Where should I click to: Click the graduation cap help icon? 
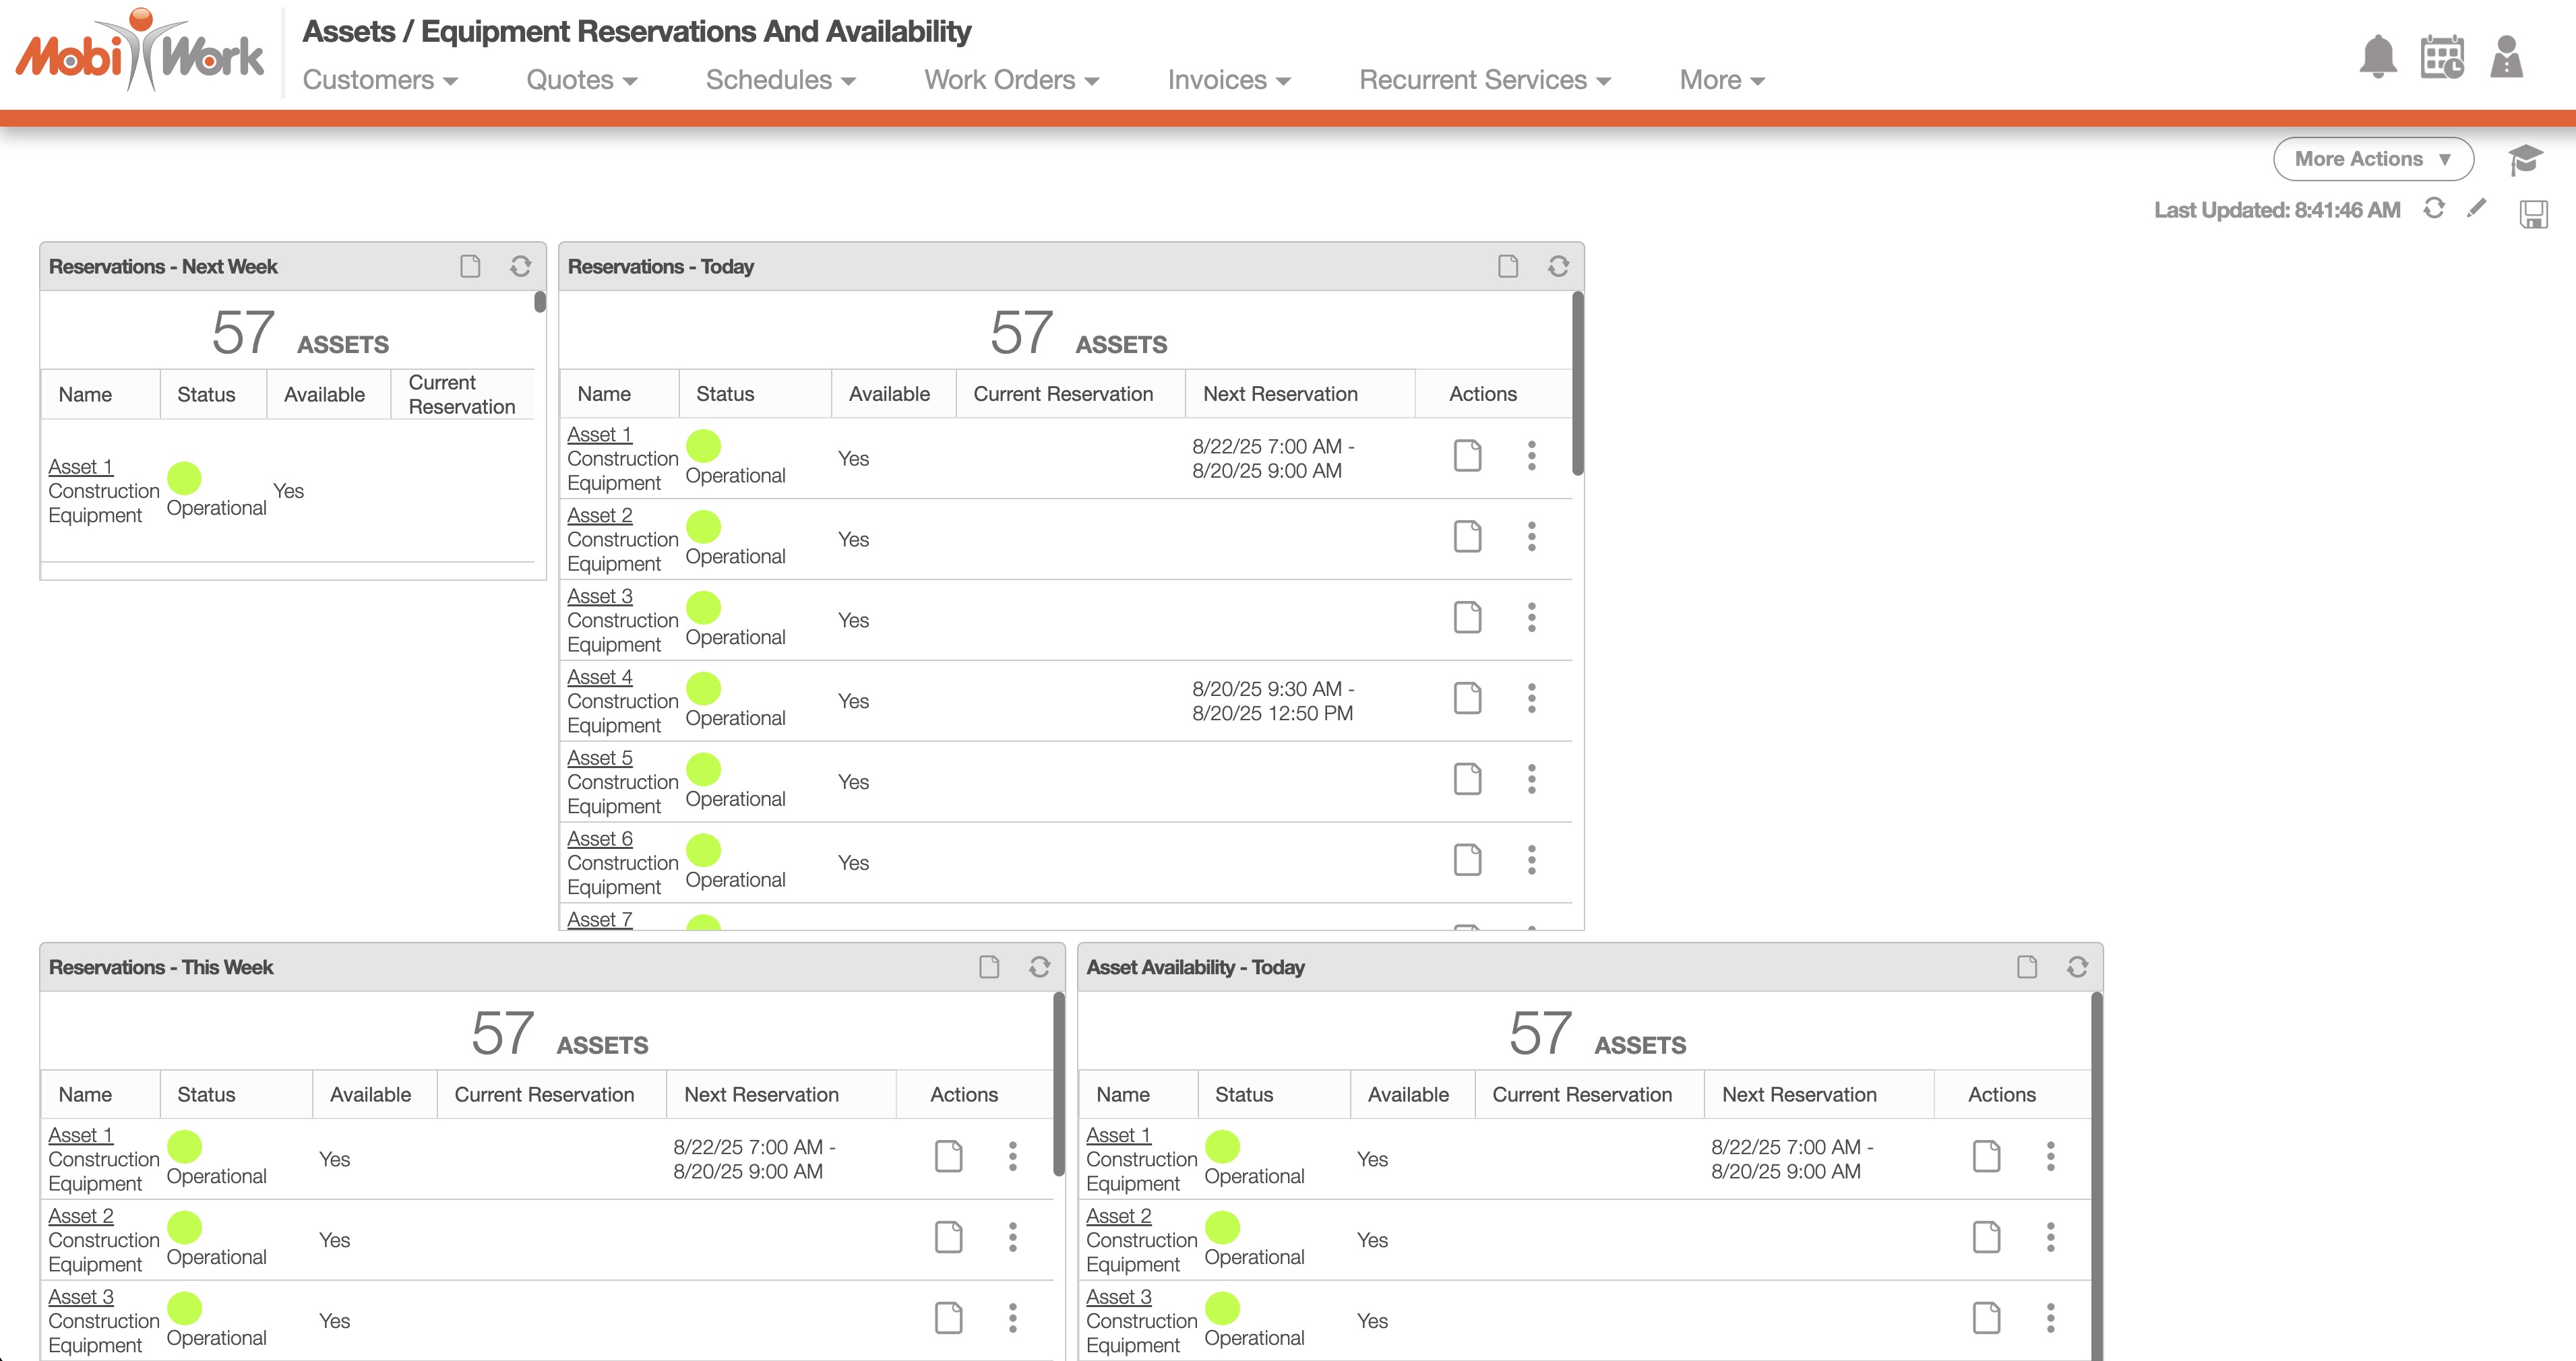[2525, 159]
